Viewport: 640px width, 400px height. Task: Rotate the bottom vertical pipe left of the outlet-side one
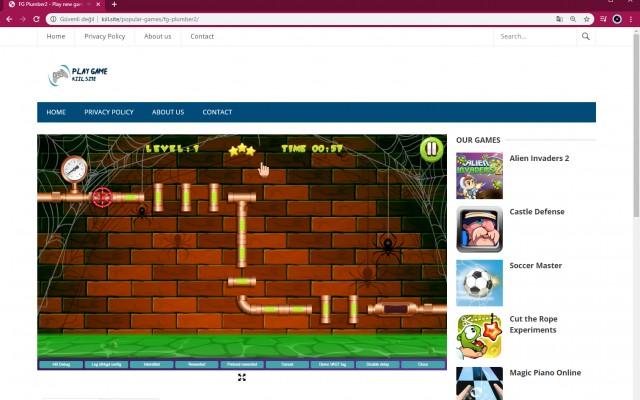coord(326,309)
